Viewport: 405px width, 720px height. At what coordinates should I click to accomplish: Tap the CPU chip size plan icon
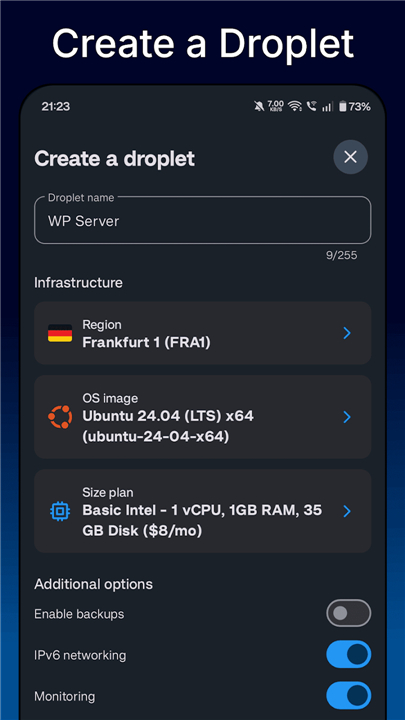pyautogui.click(x=60, y=511)
